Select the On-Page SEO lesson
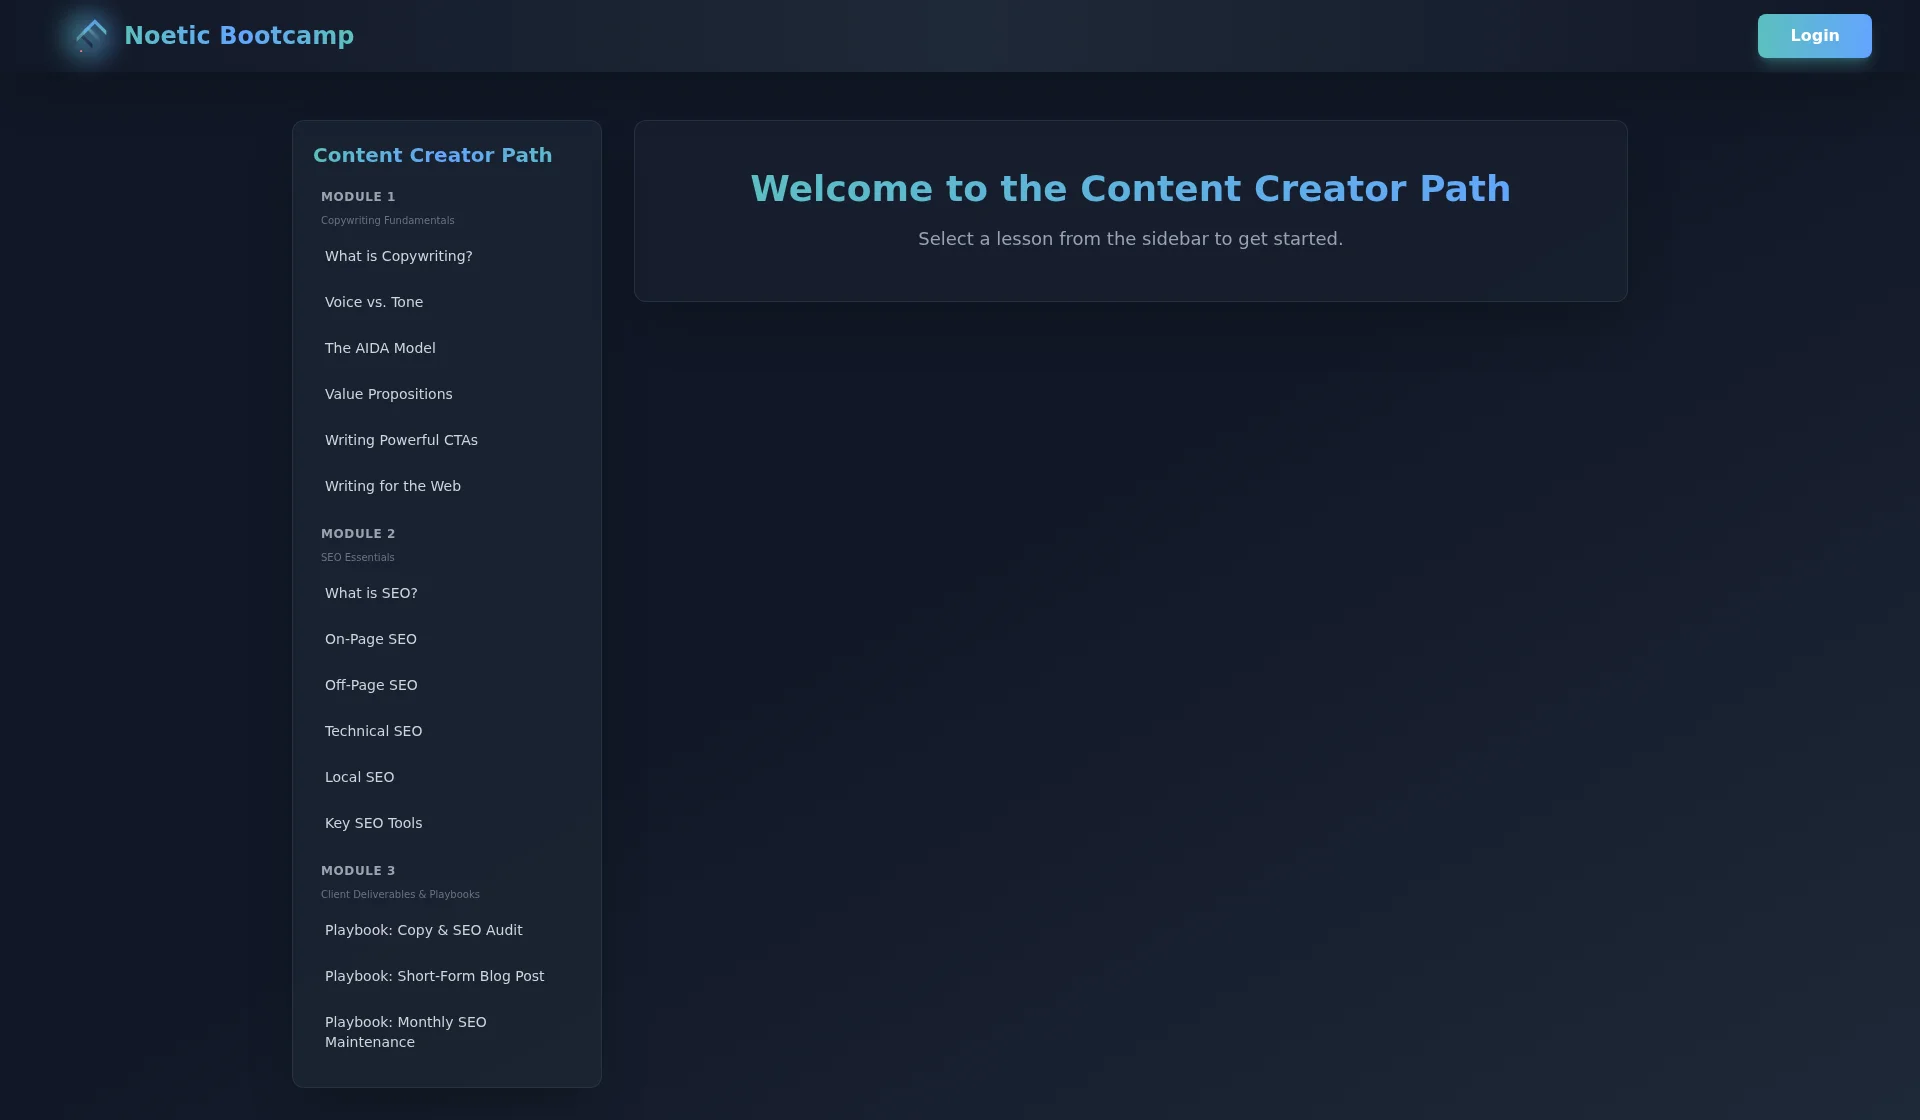The image size is (1920, 1120). pos(447,639)
